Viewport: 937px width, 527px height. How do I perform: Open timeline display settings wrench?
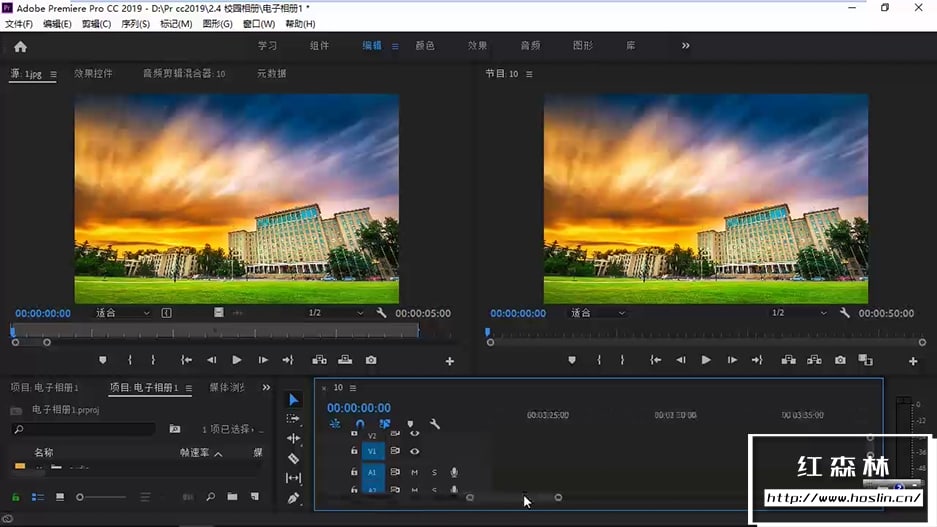point(434,424)
